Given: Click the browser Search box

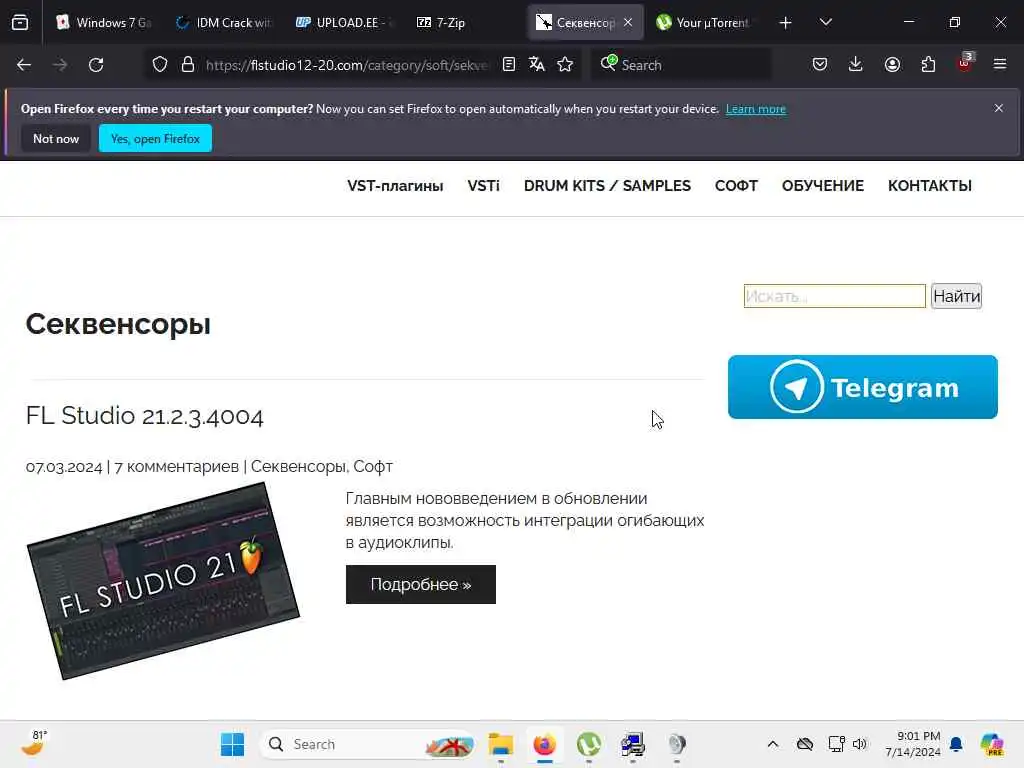Looking at the screenshot, I should [680, 65].
